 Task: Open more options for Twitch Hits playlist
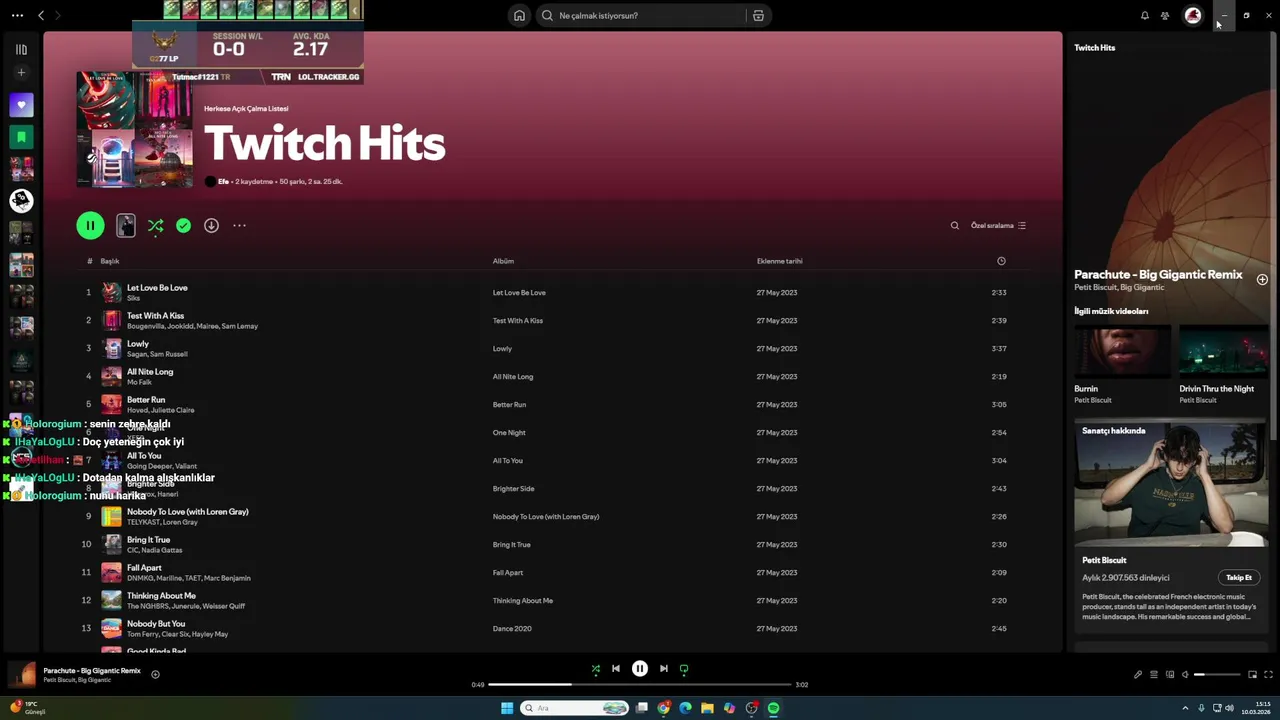pos(239,226)
